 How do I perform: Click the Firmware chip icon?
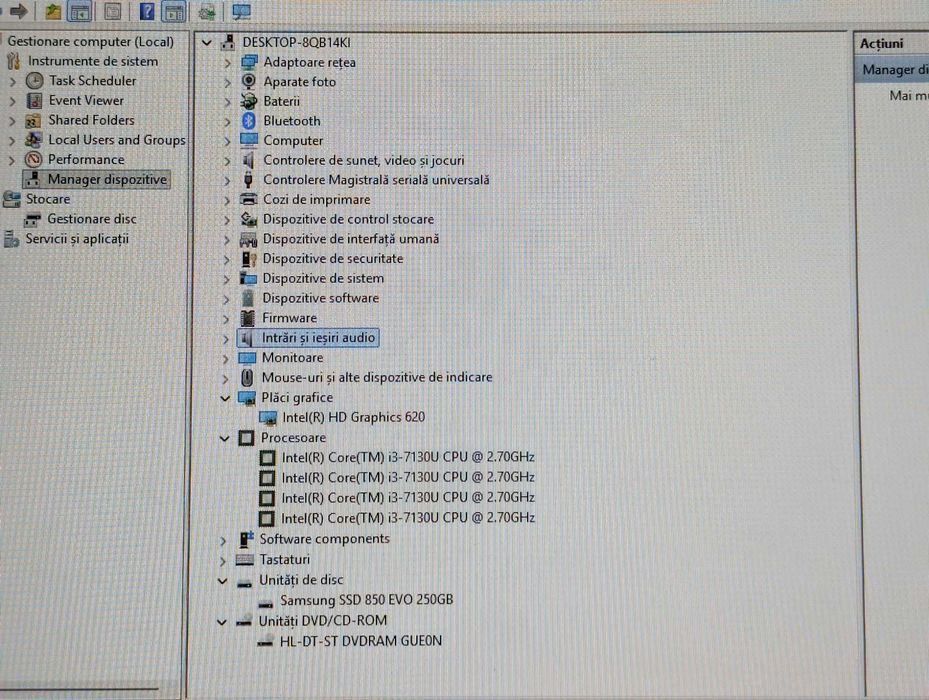[248, 318]
